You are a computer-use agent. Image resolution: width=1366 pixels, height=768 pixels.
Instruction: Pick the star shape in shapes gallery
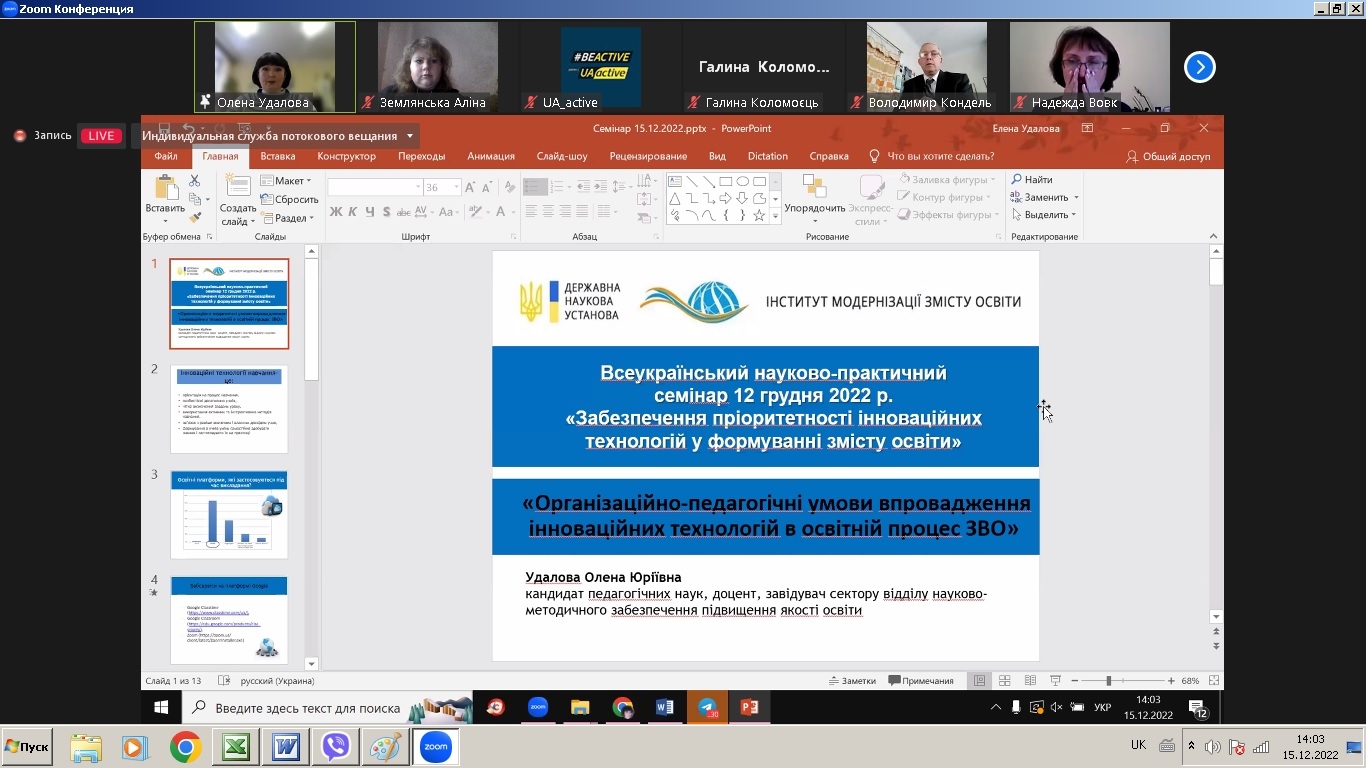[759, 215]
